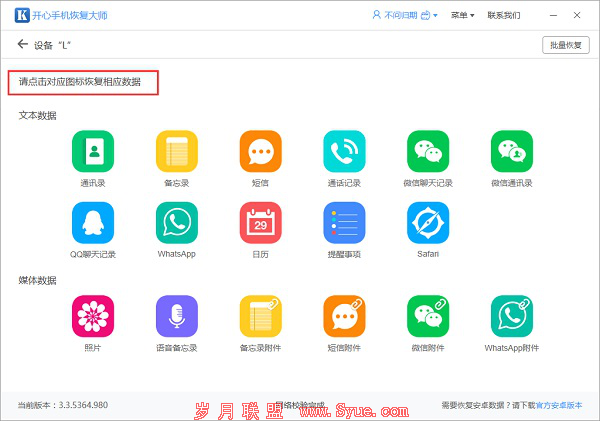Click the 设备 "L" device title
Image resolution: width=600 pixels, height=421 pixels.
(52, 46)
